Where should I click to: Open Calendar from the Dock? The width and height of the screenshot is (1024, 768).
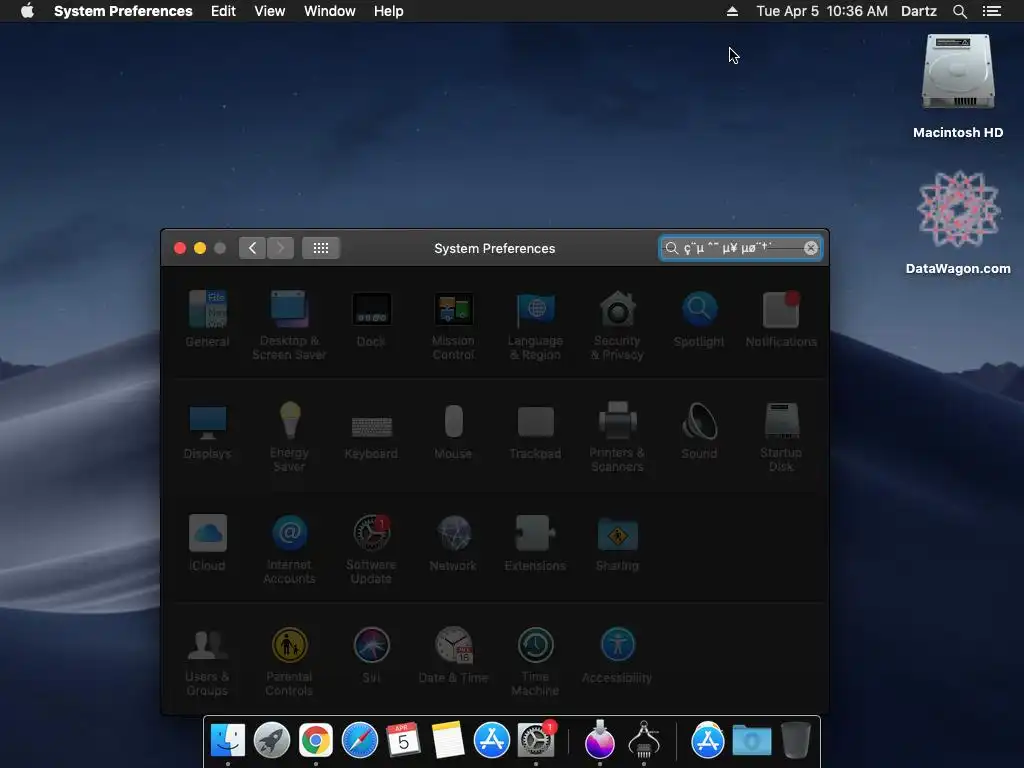tap(404, 740)
